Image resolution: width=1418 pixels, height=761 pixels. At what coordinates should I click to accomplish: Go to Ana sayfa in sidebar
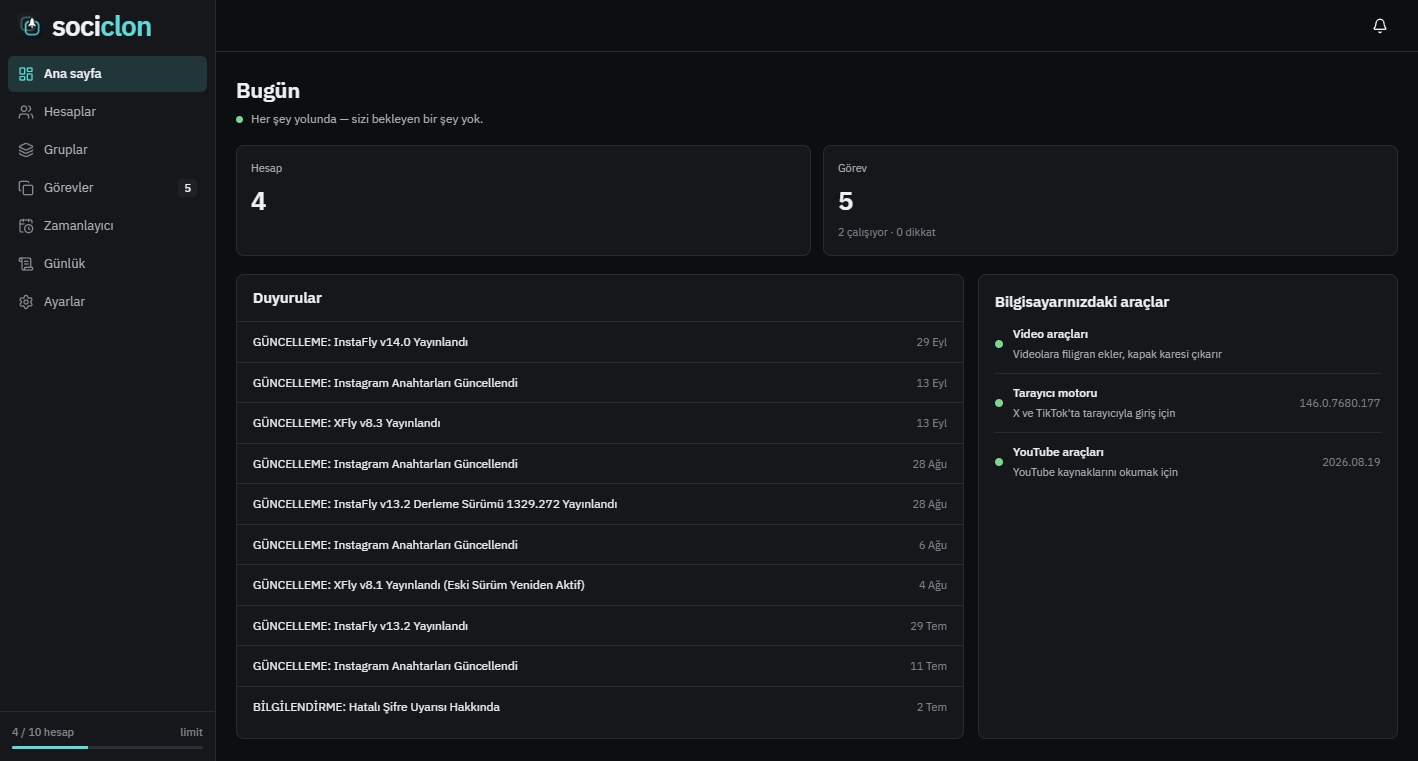click(x=107, y=74)
